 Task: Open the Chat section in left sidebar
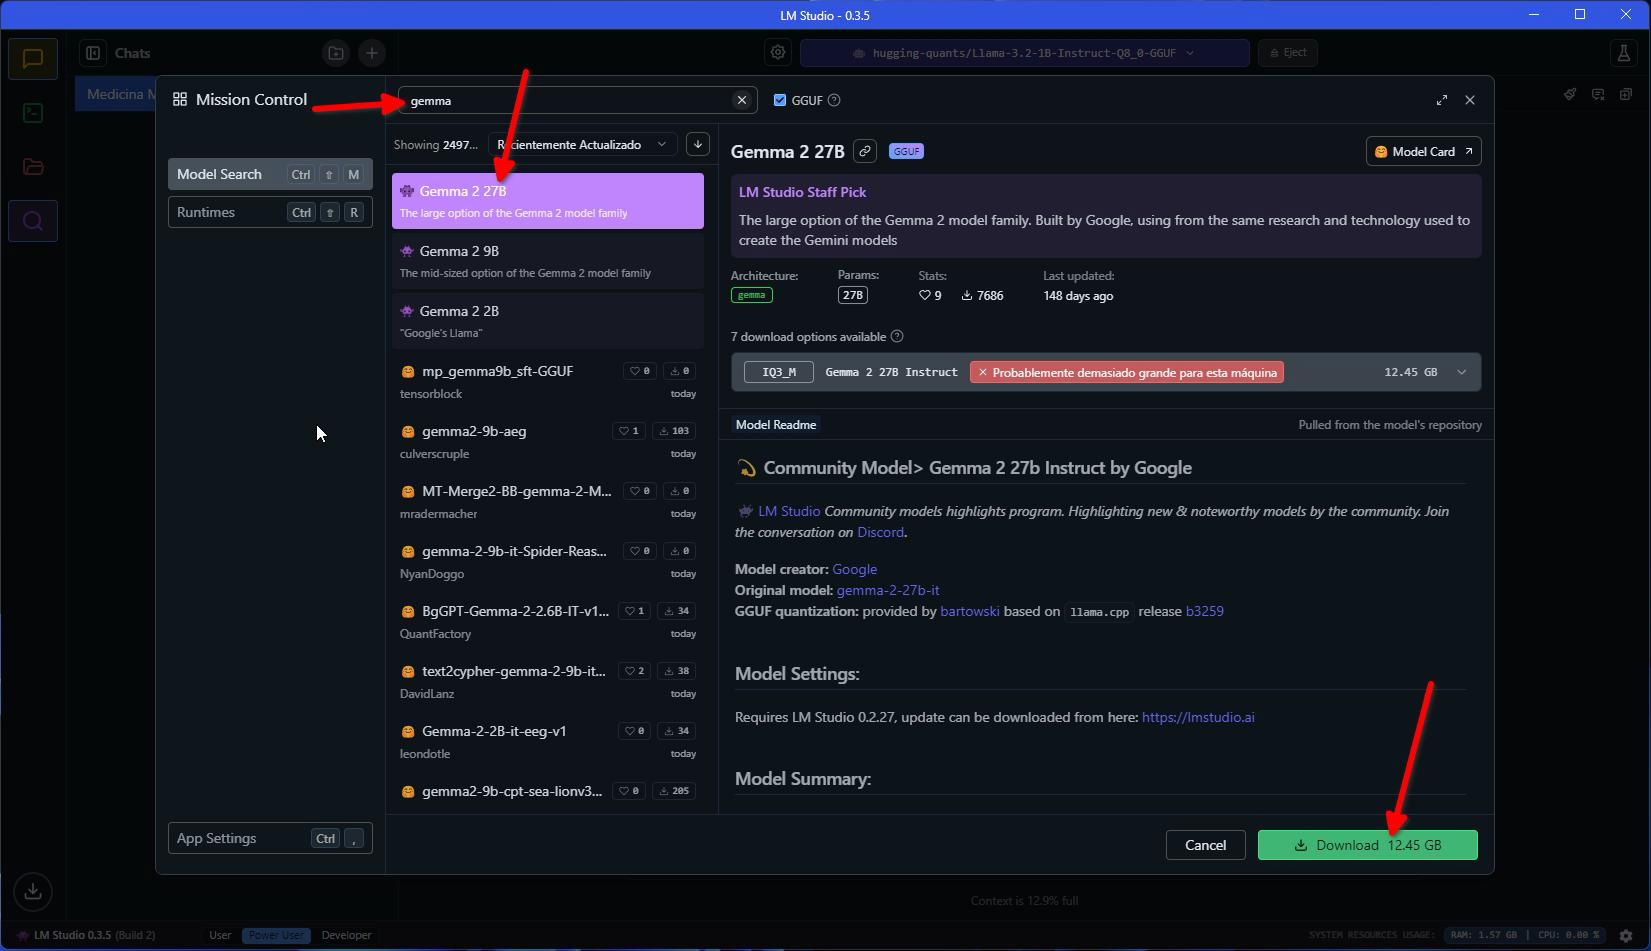point(33,58)
